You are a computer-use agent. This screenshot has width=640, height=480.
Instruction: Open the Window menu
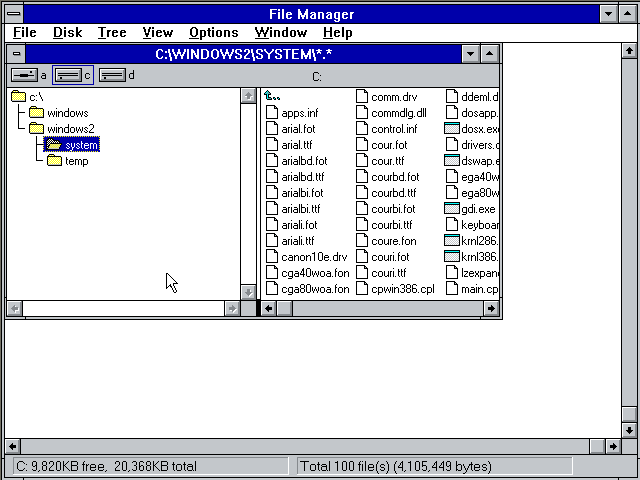[280, 32]
